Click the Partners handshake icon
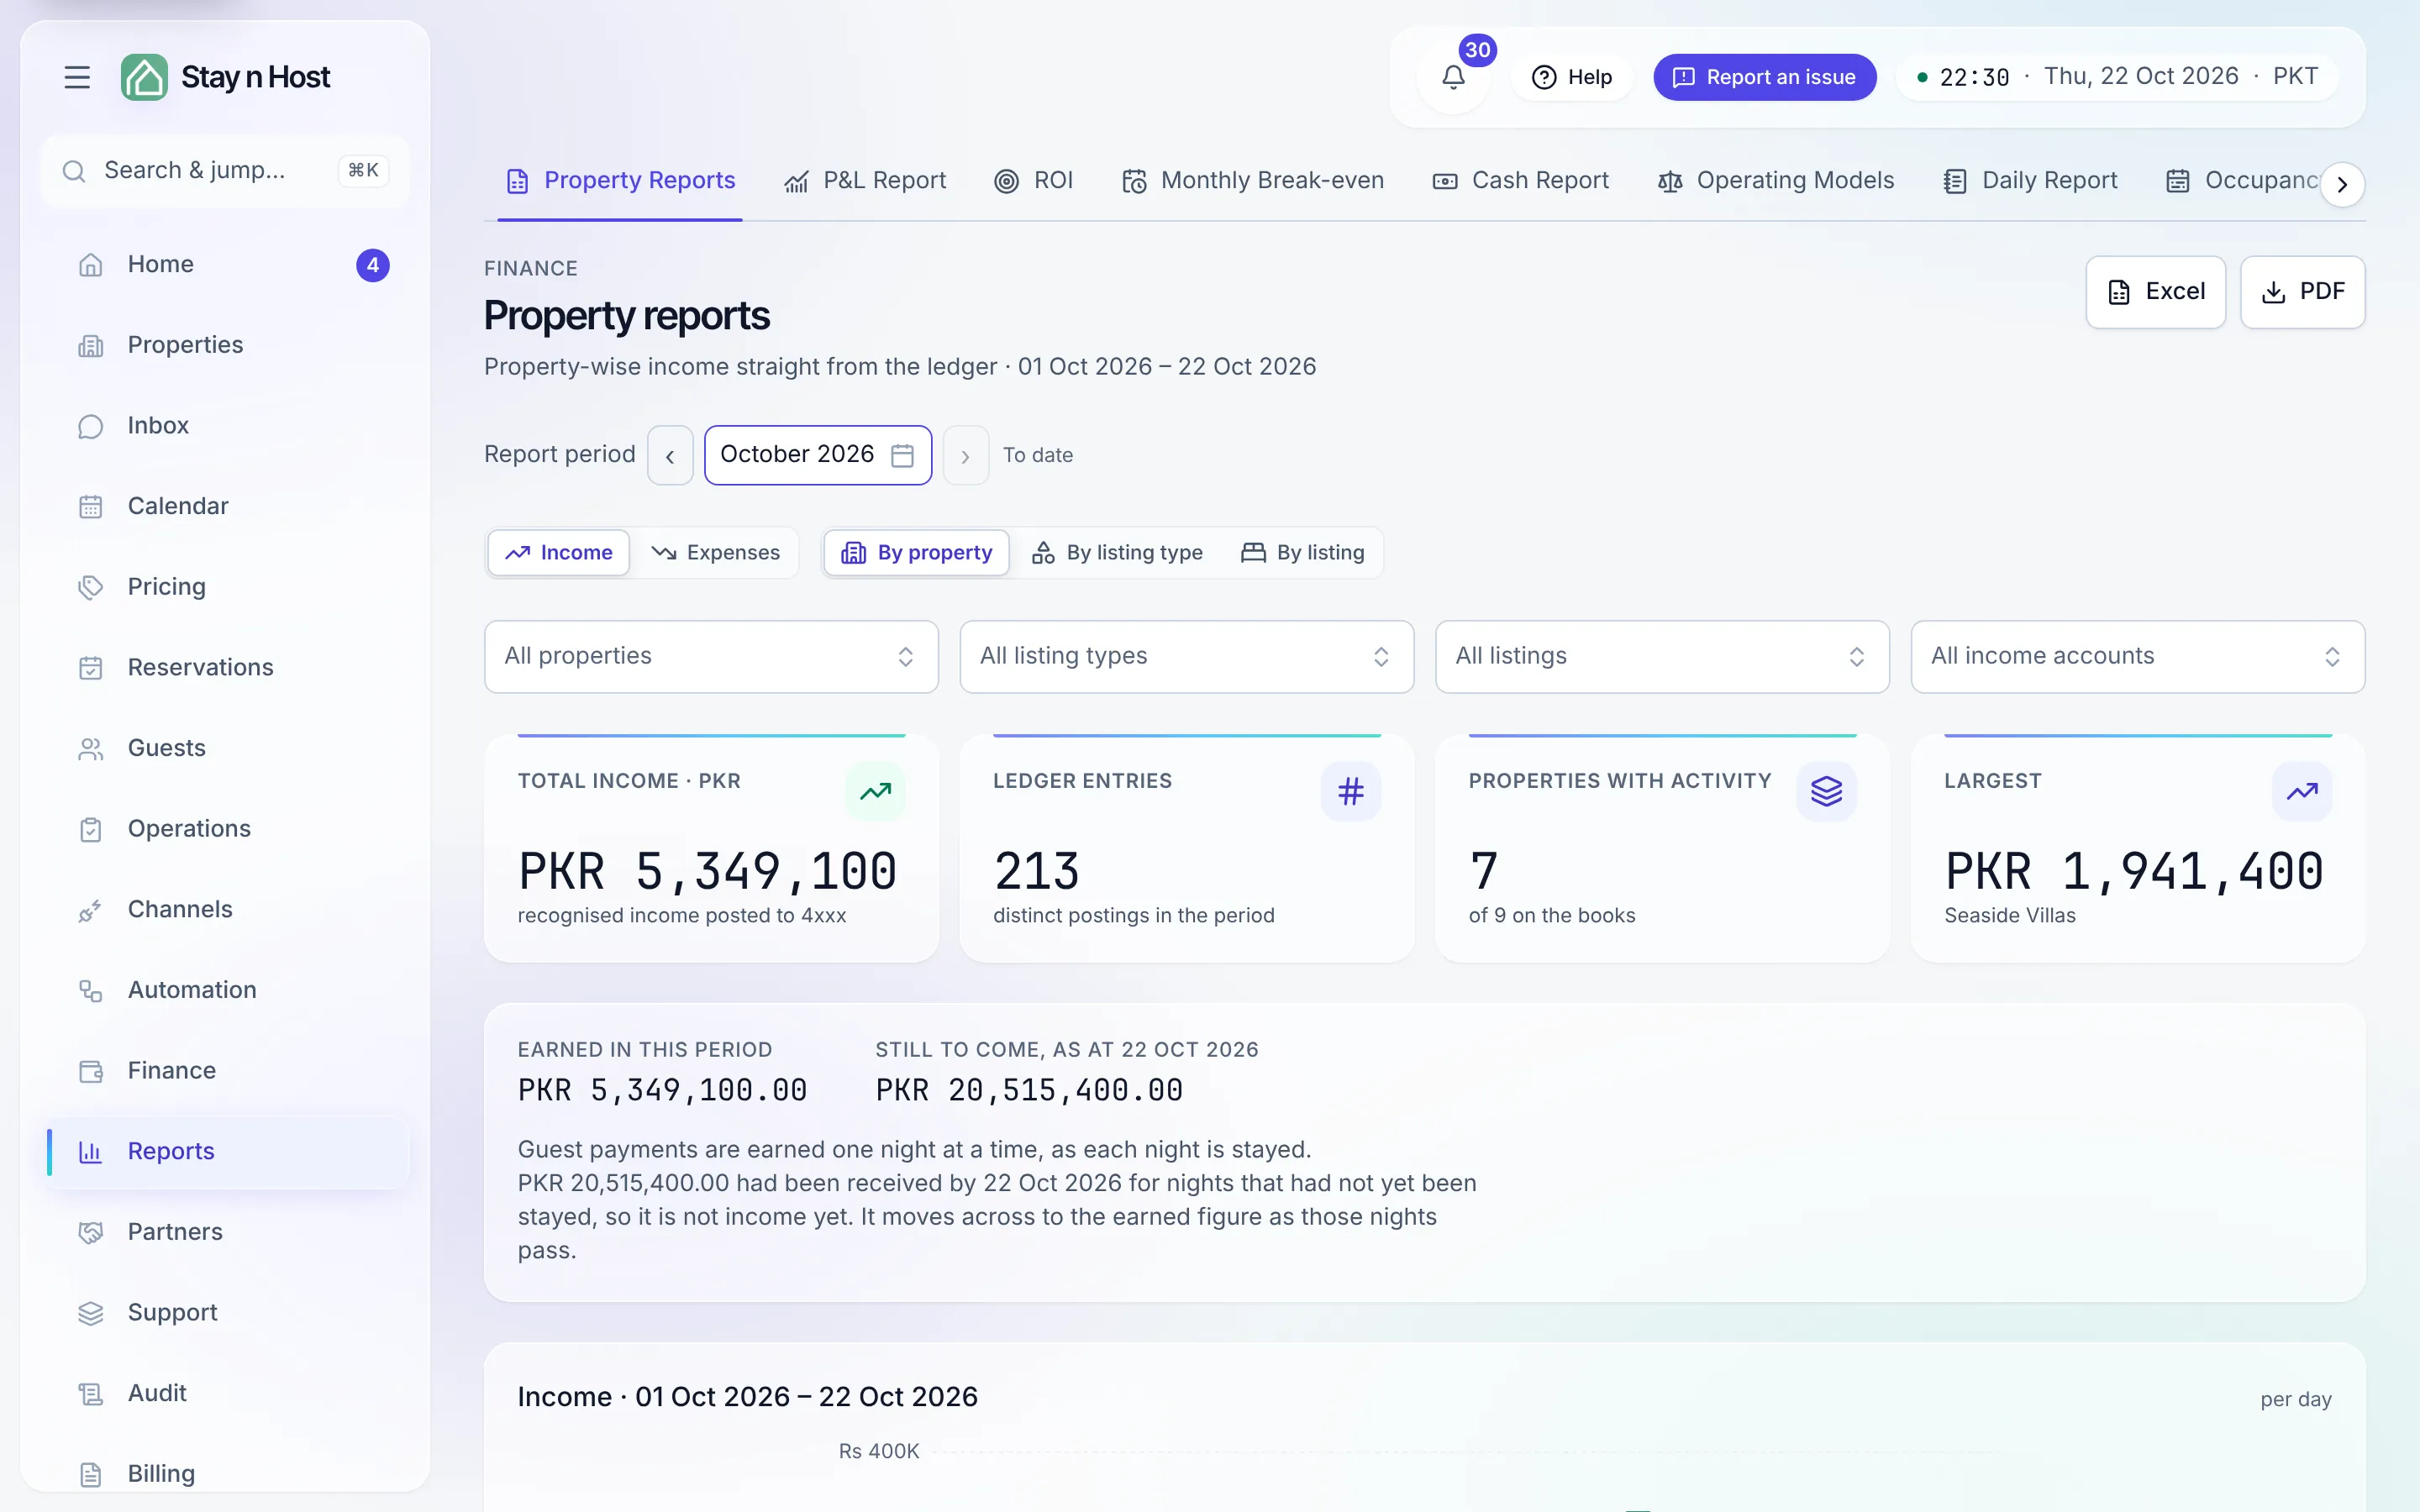This screenshot has height=1512, width=2420. tap(91, 1232)
